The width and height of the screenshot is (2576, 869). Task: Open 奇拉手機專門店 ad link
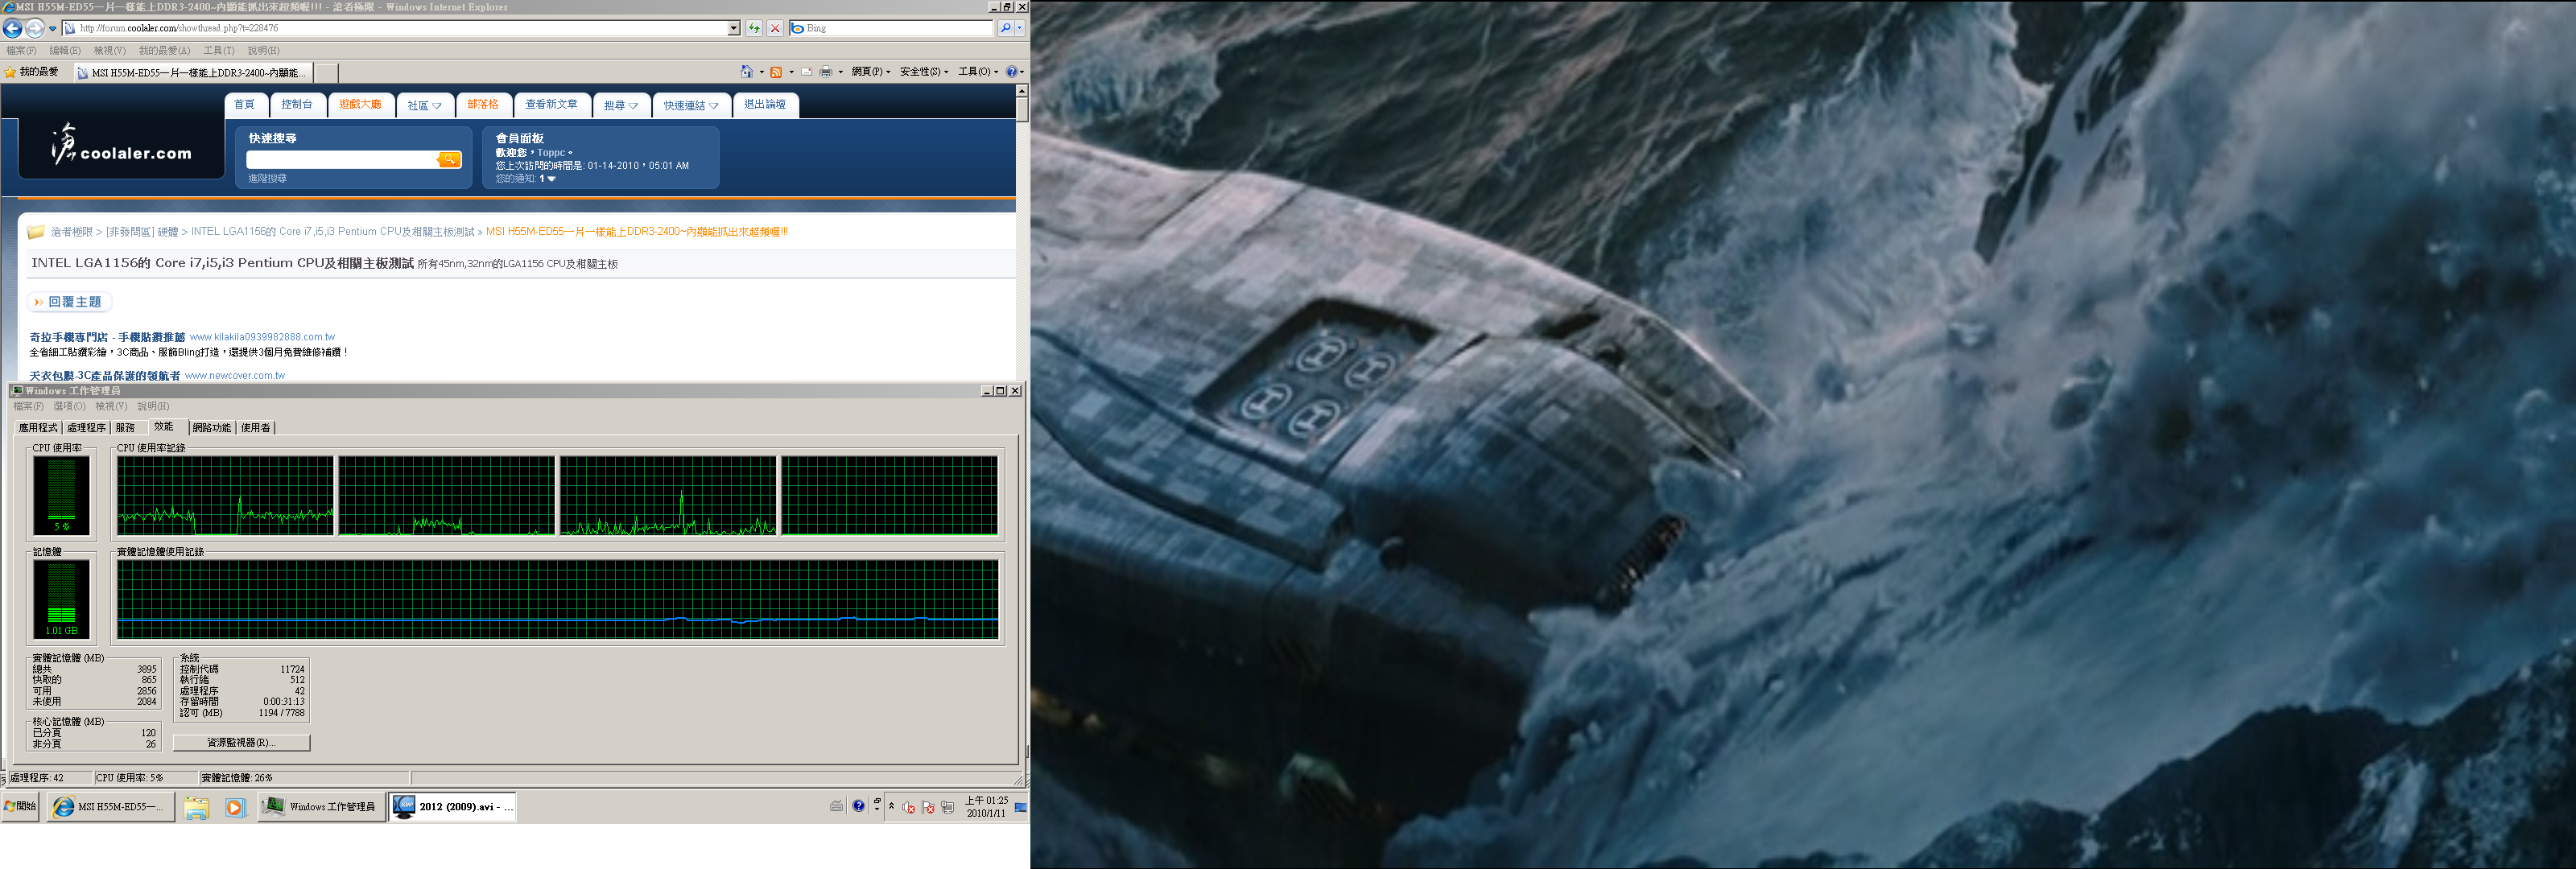(107, 338)
